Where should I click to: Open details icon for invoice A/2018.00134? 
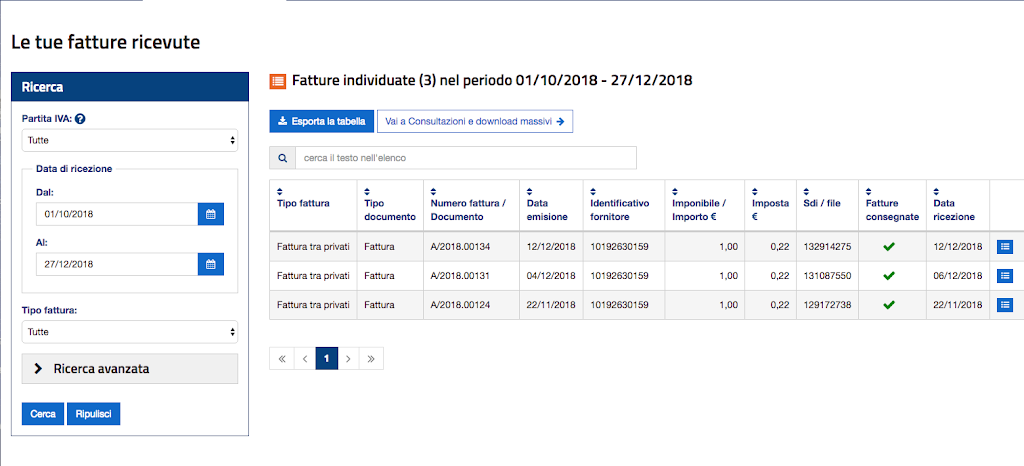(x=1005, y=247)
